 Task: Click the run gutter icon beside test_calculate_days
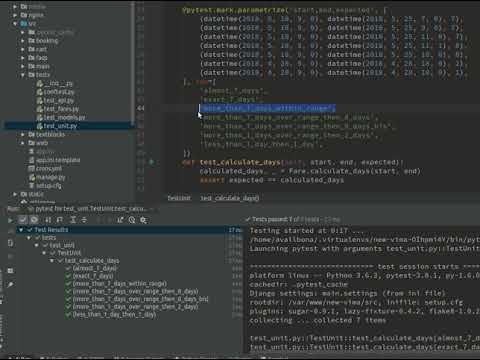tap(151, 162)
